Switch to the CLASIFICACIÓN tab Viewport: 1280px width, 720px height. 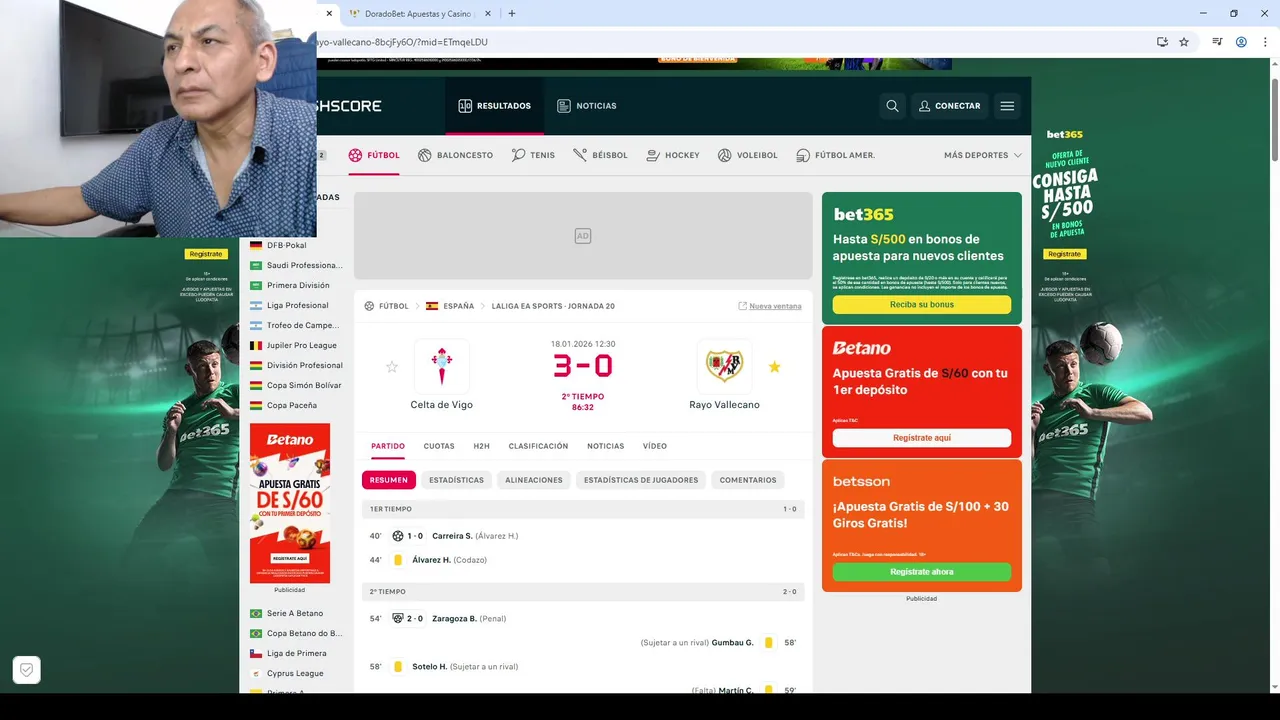(538, 446)
